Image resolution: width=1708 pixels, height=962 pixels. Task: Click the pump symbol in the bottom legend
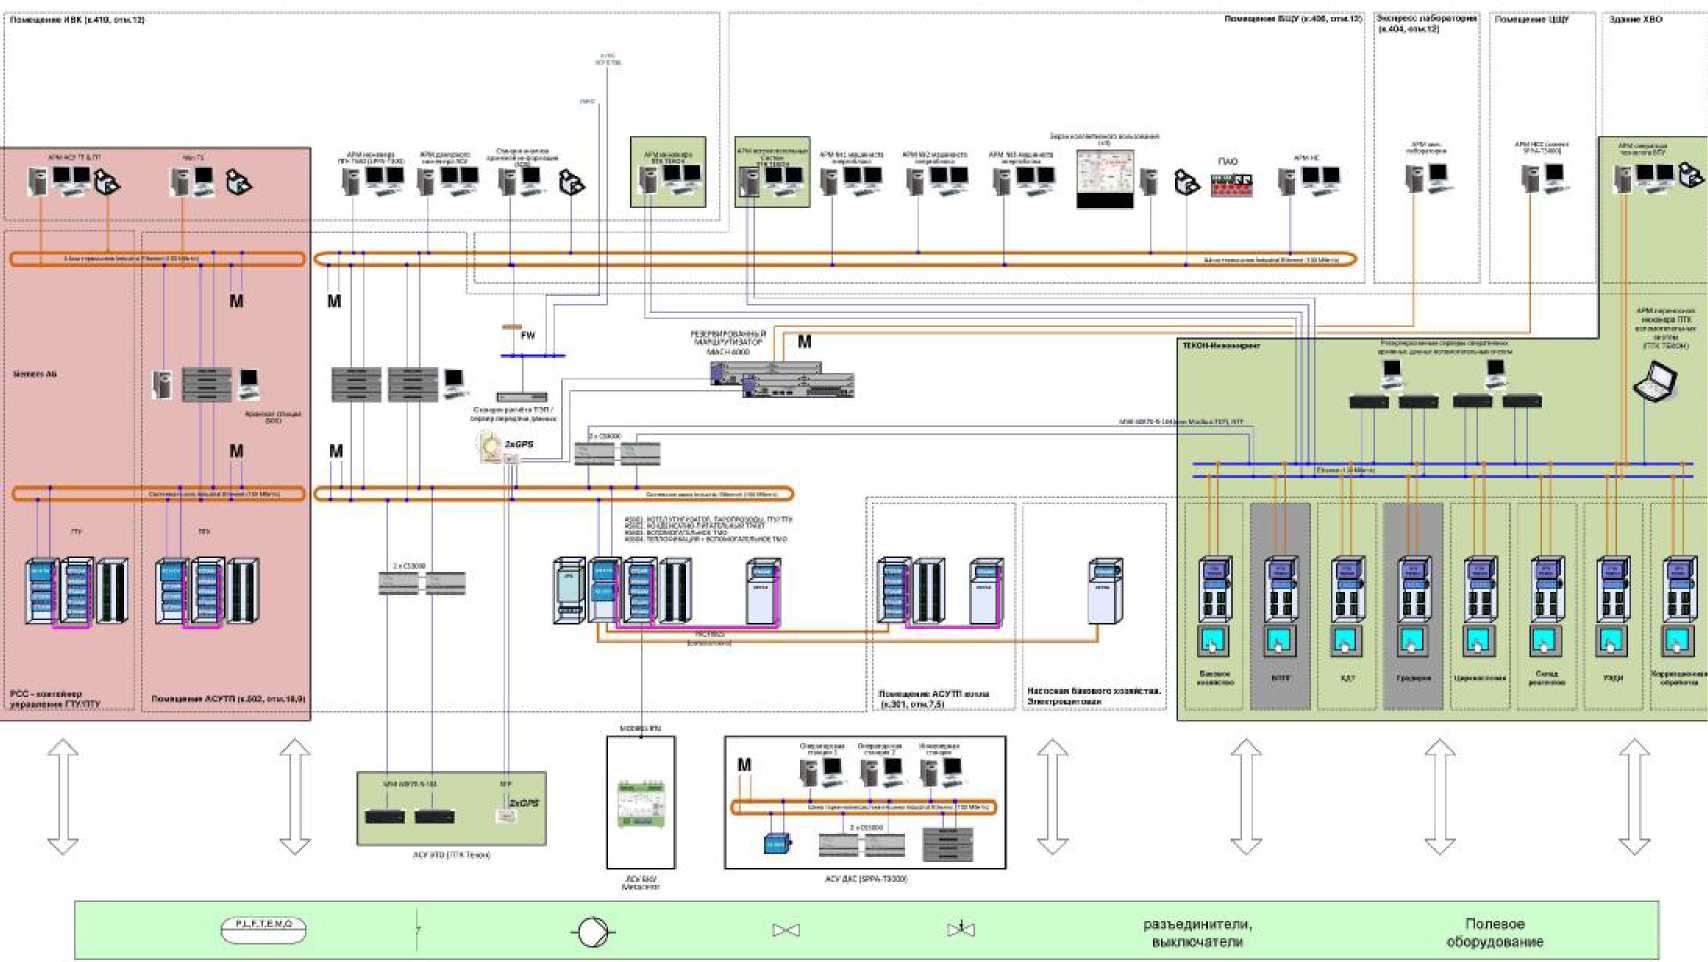592,931
